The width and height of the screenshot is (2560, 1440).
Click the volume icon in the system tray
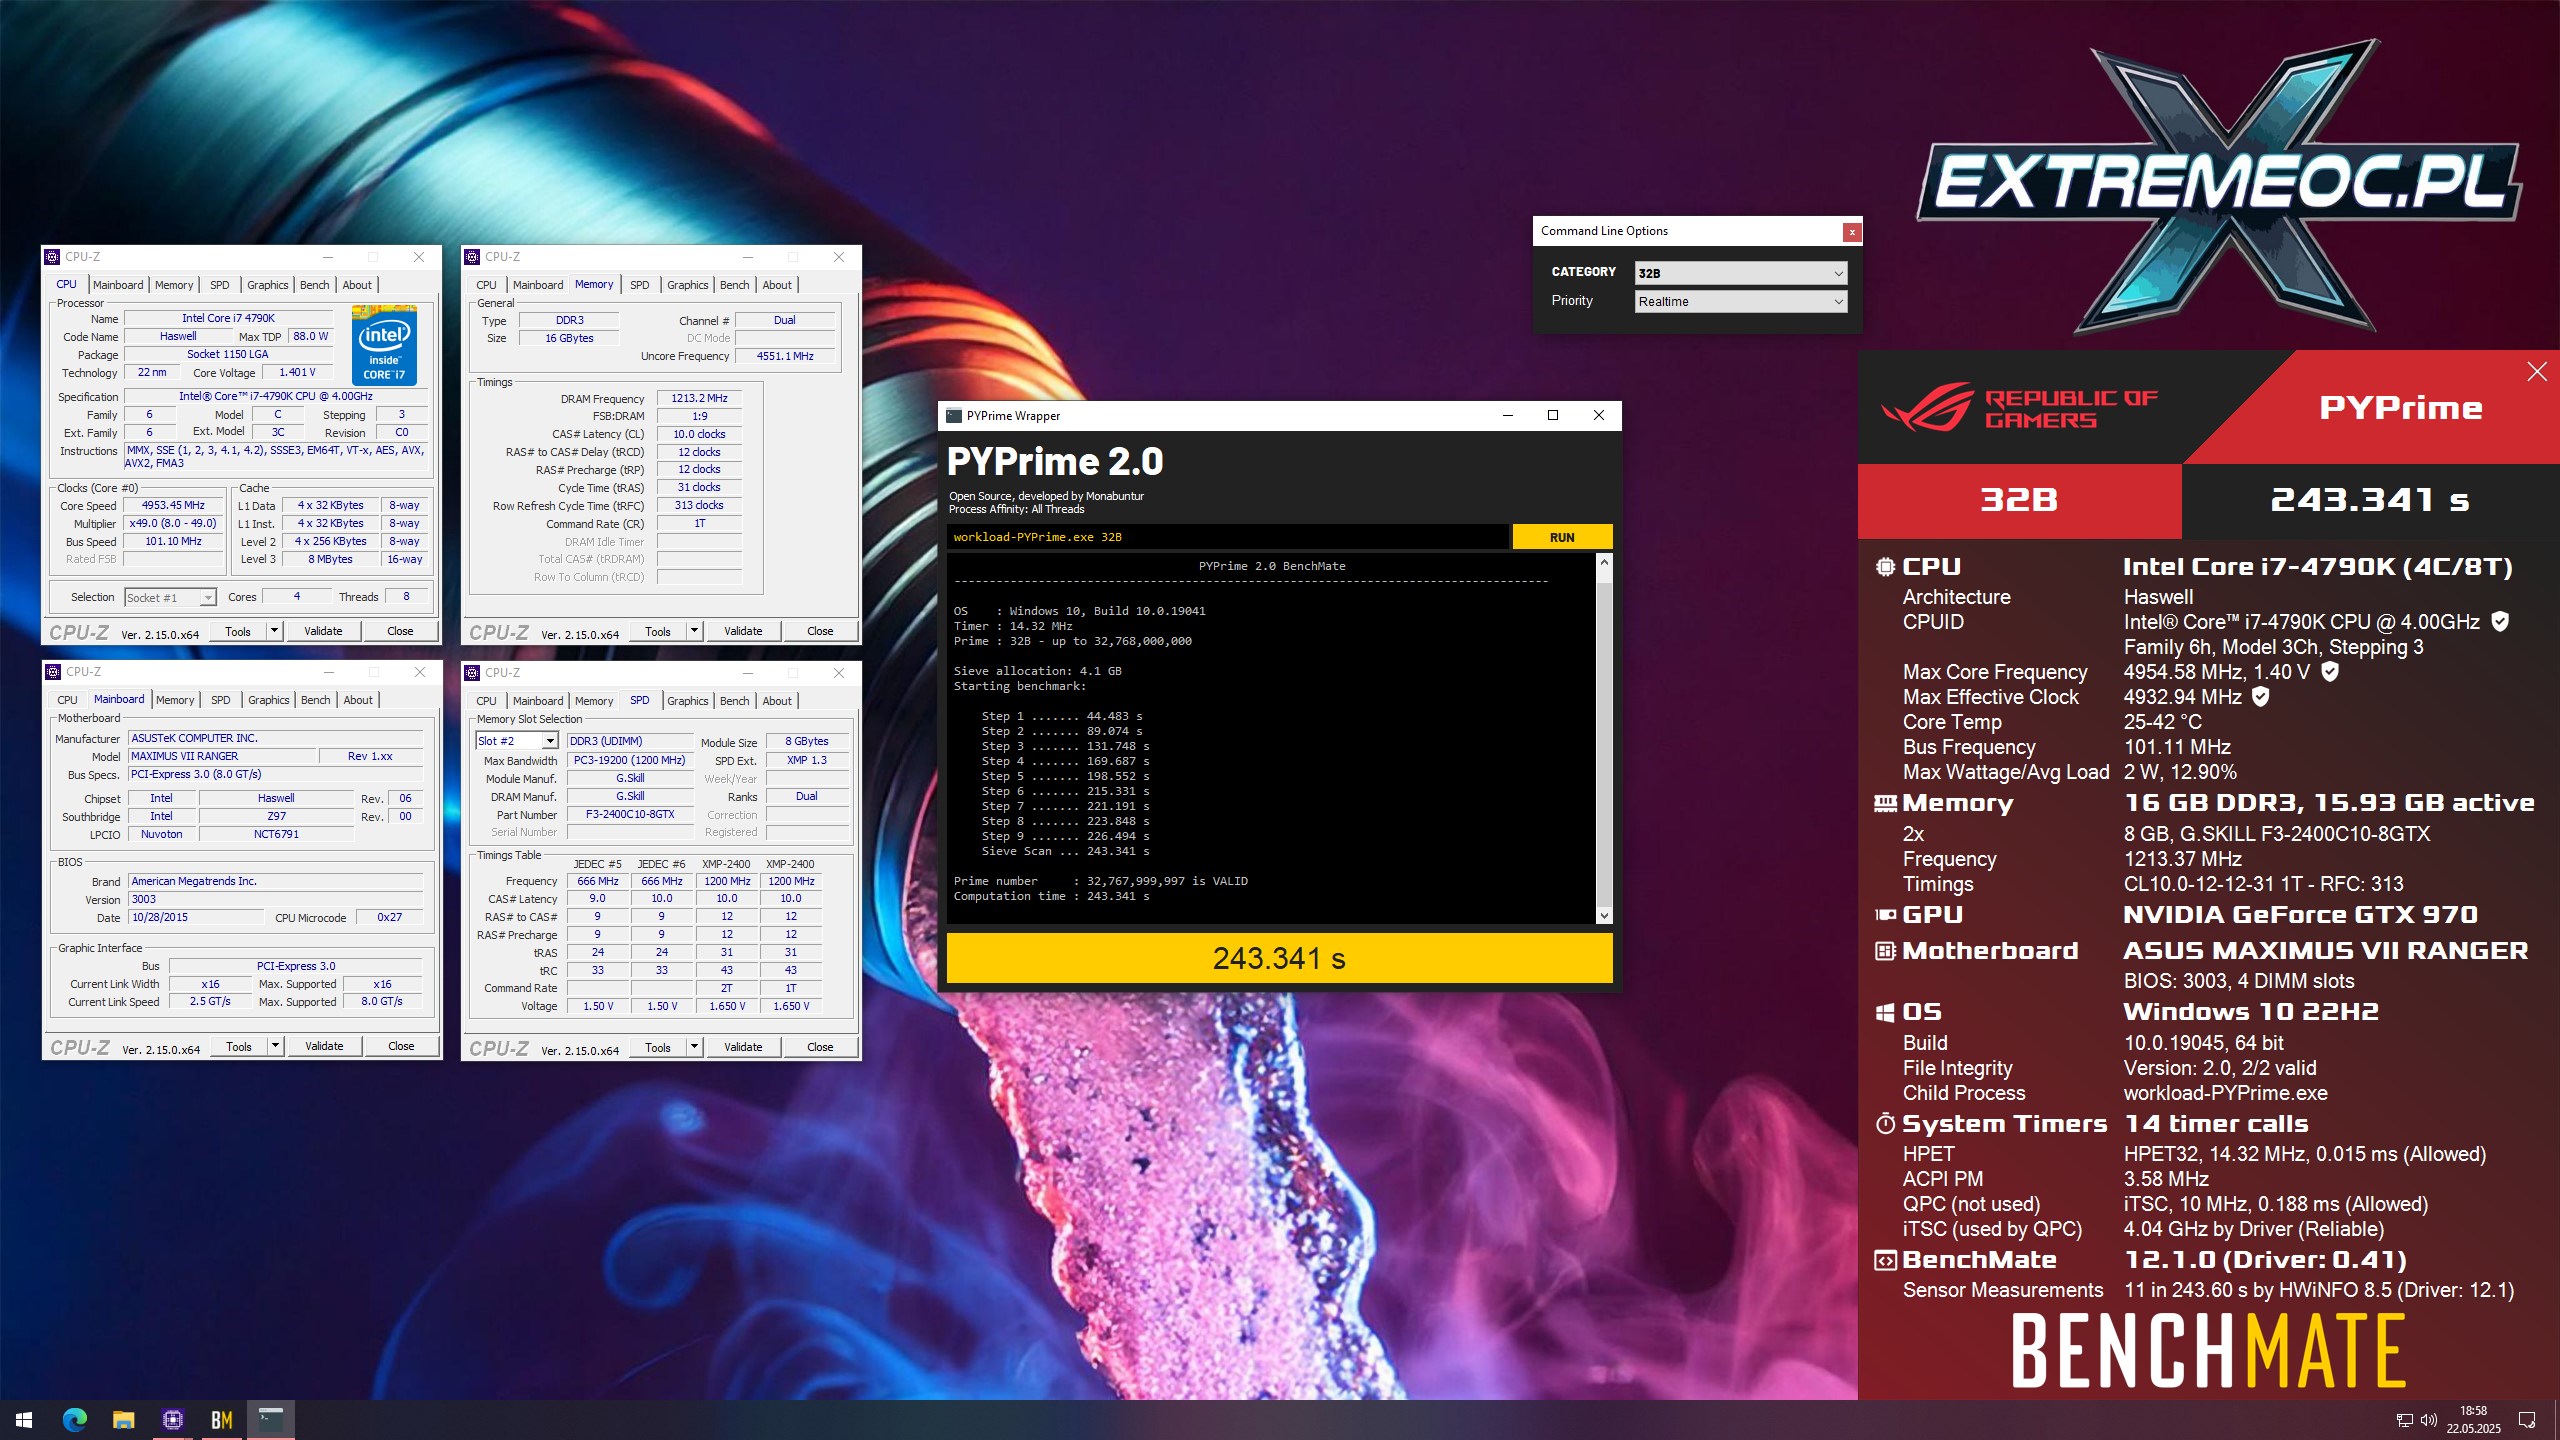2428,1420
